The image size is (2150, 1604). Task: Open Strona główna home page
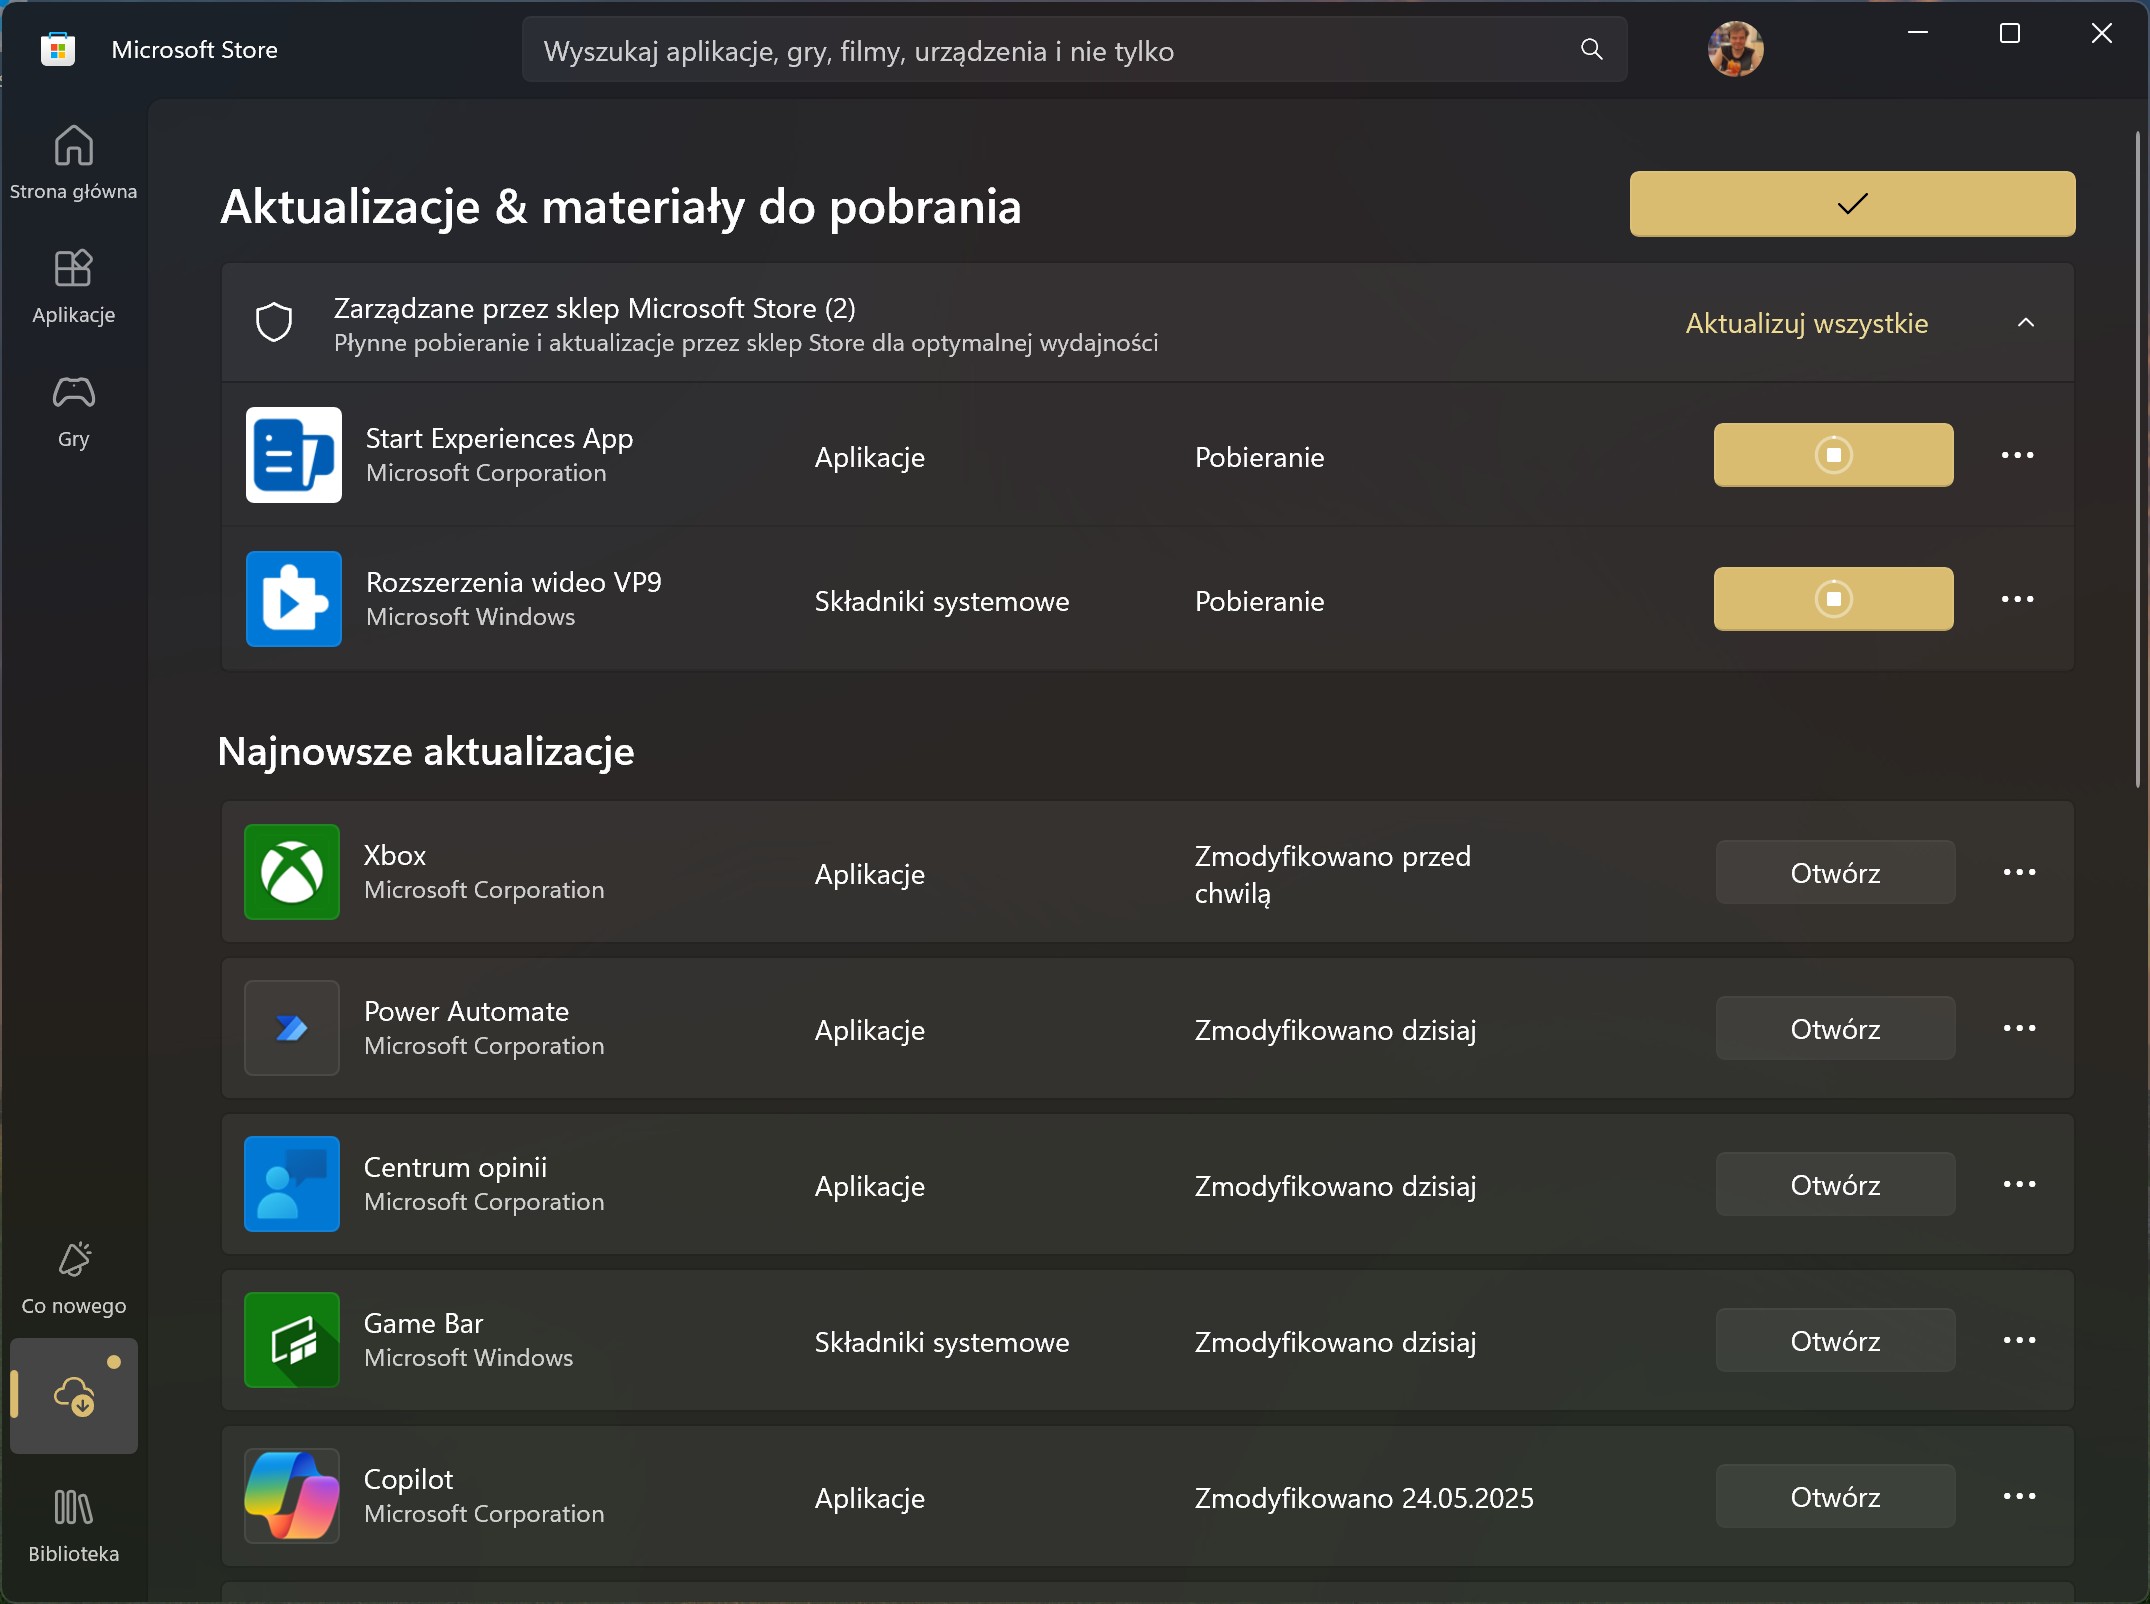tap(73, 162)
